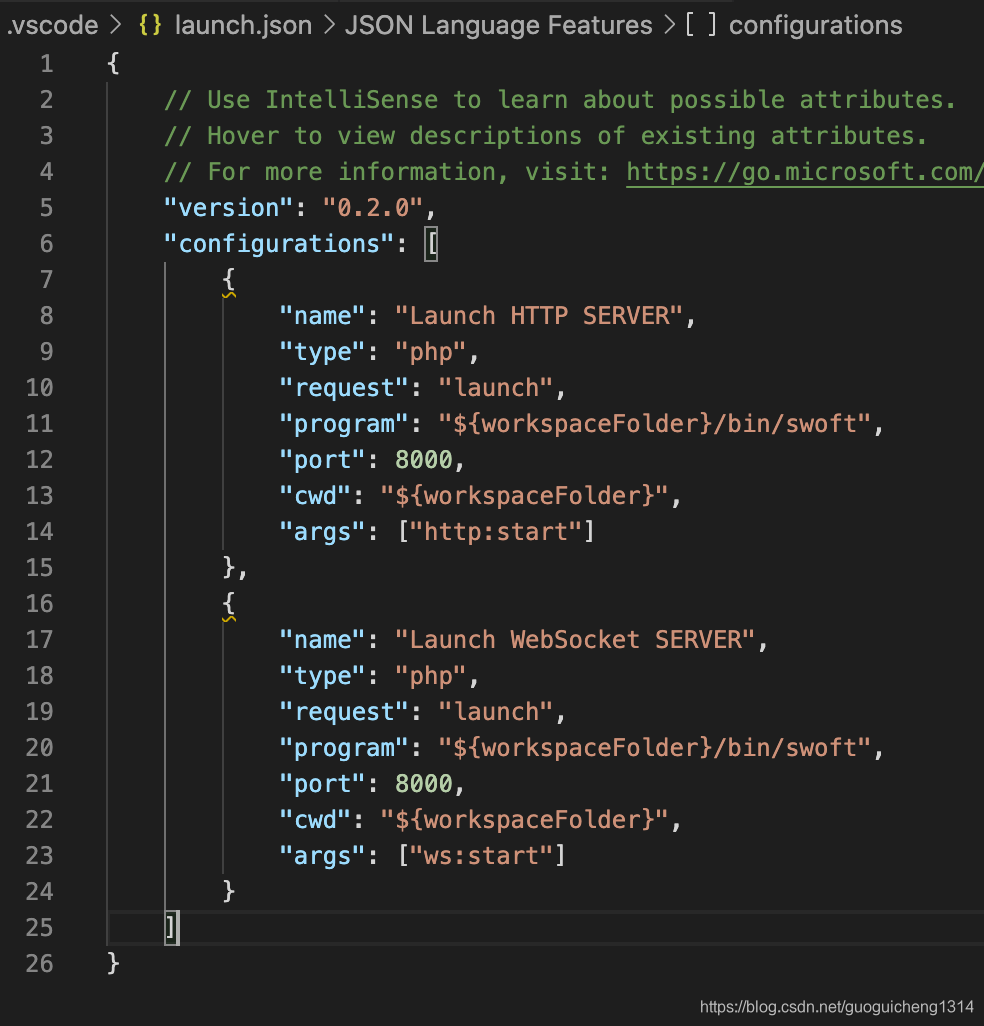
Task: Click the highlighted bracket on line 6
Action: 431,243
